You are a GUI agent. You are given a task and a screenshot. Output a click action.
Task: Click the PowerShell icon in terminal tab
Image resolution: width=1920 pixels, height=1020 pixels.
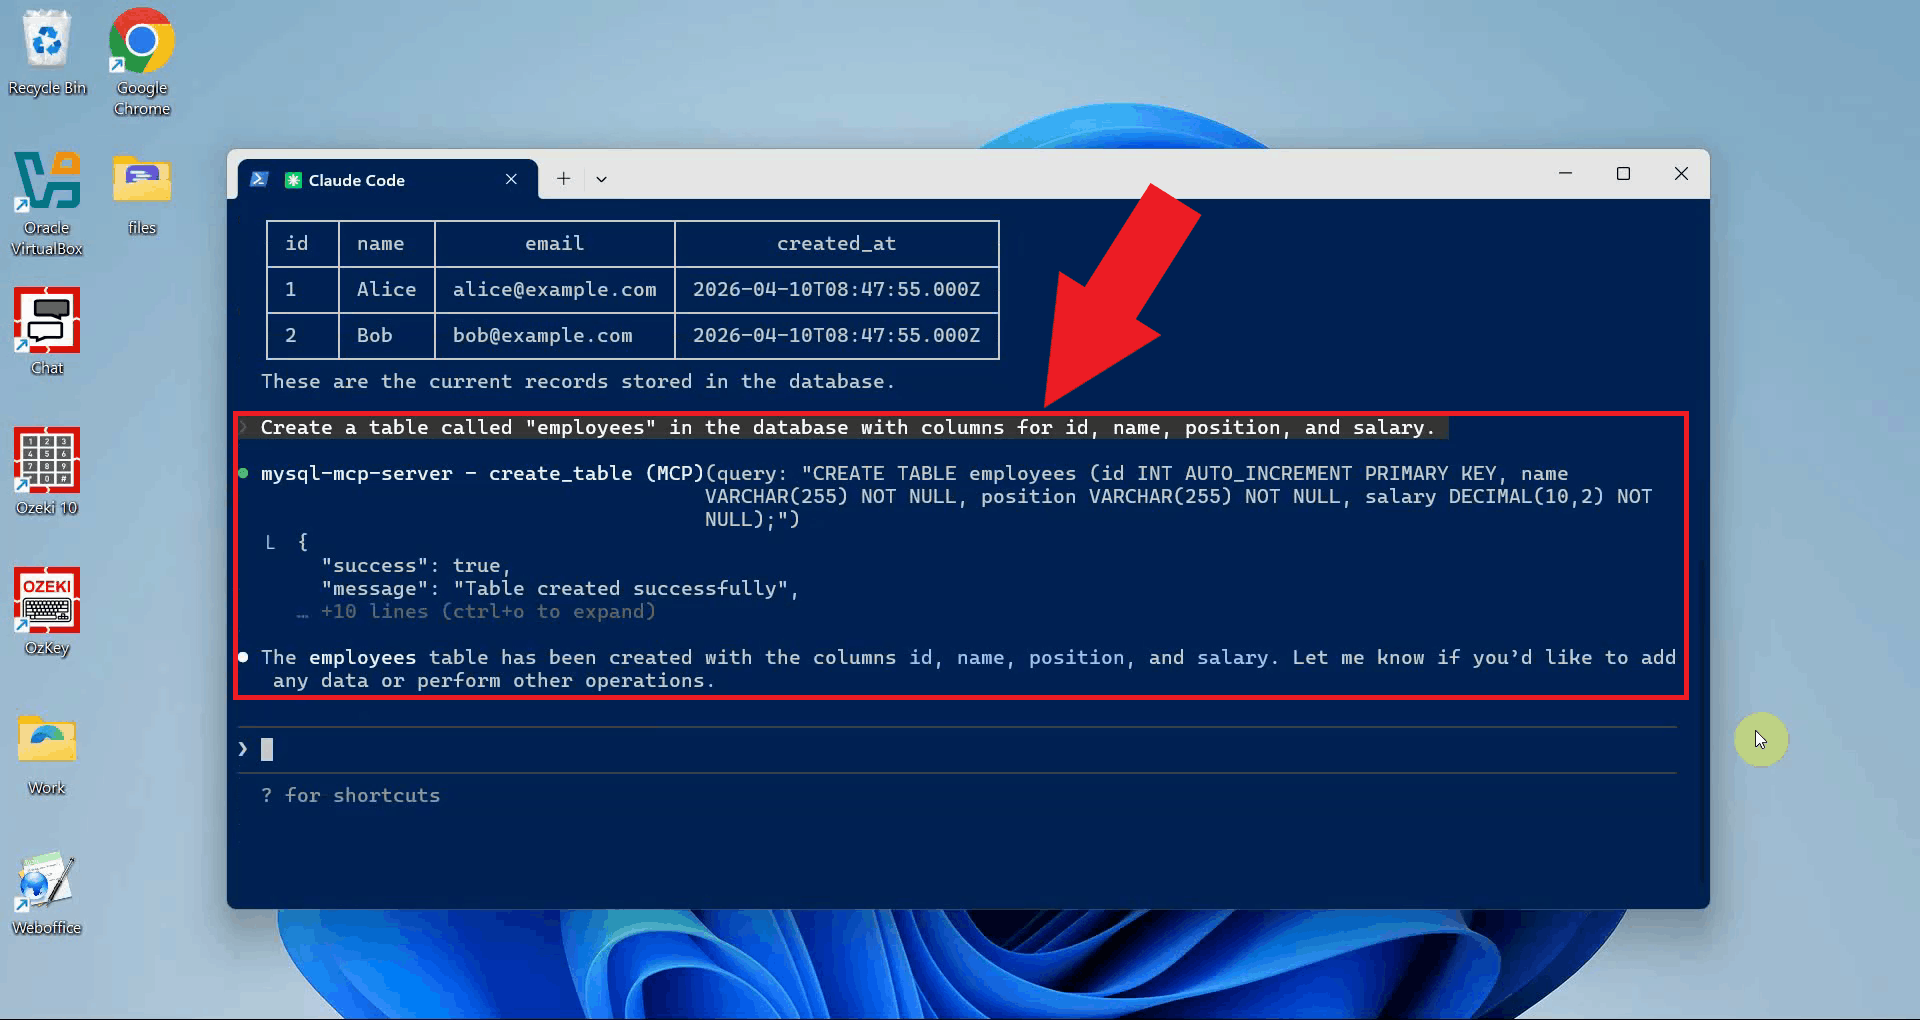259,179
